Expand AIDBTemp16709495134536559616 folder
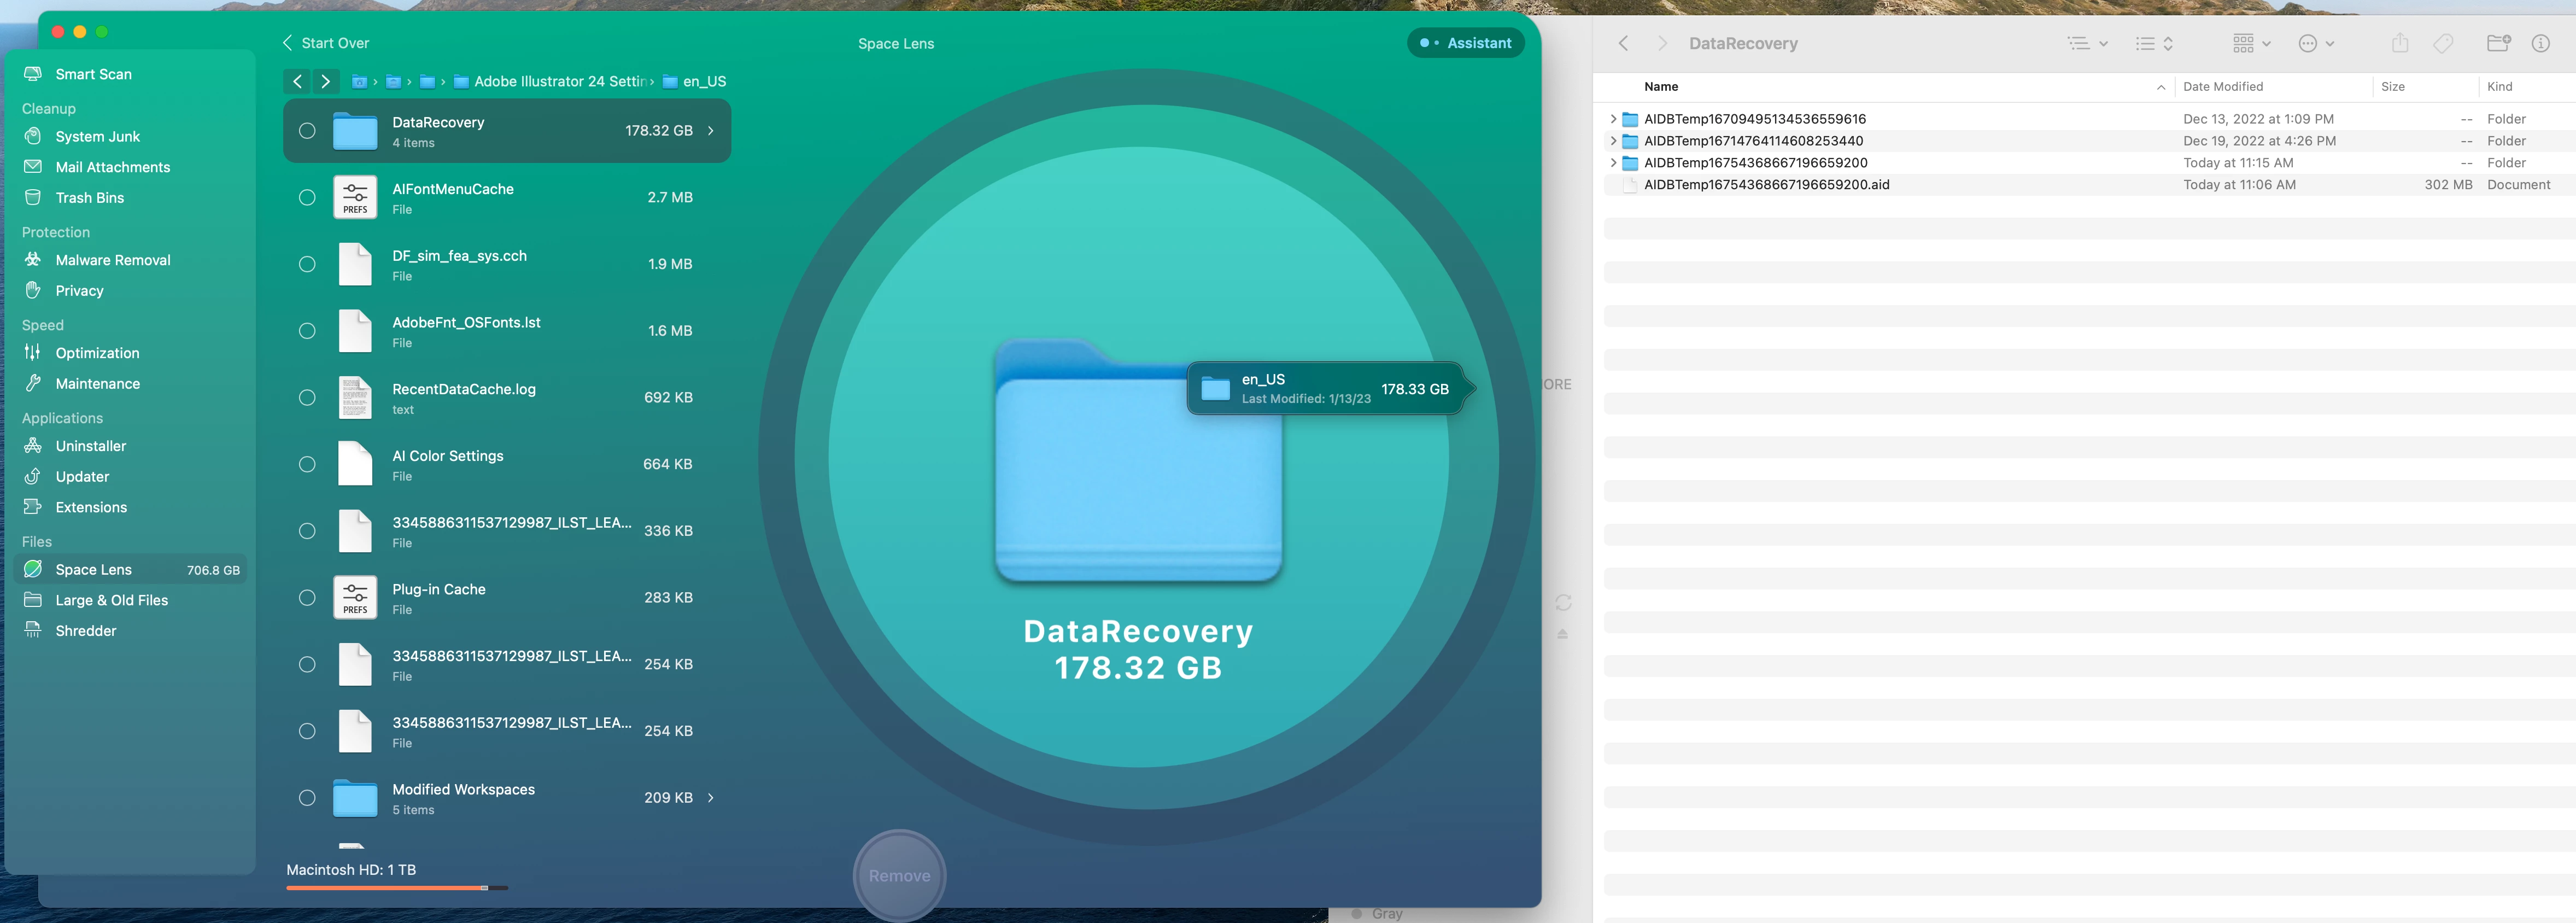 click(1612, 119)
